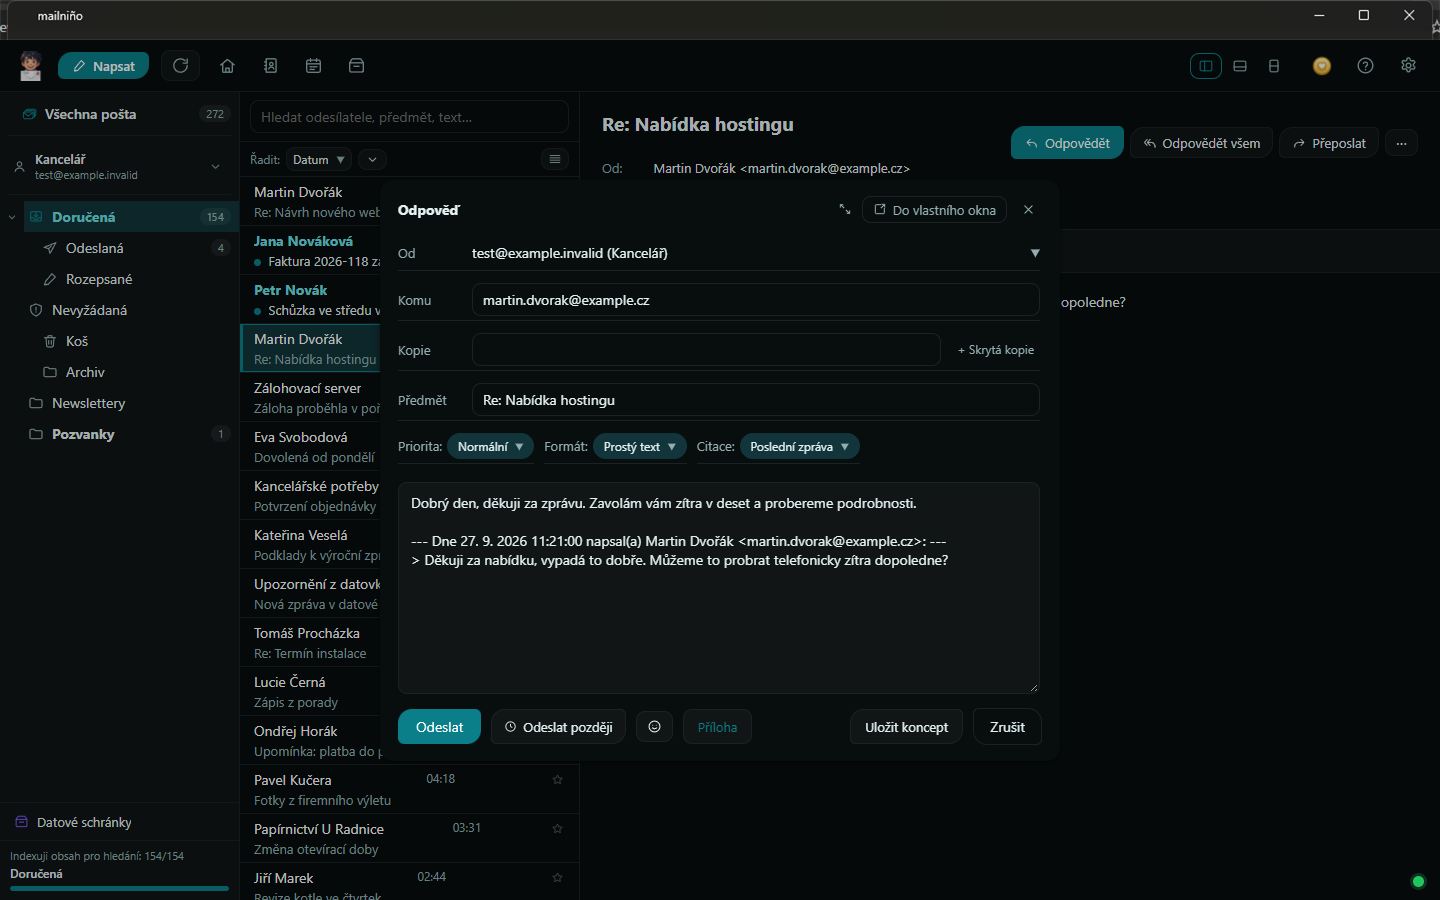Click Uložit koncept button
The image size is (1440, 900).
tap(907, 727)
